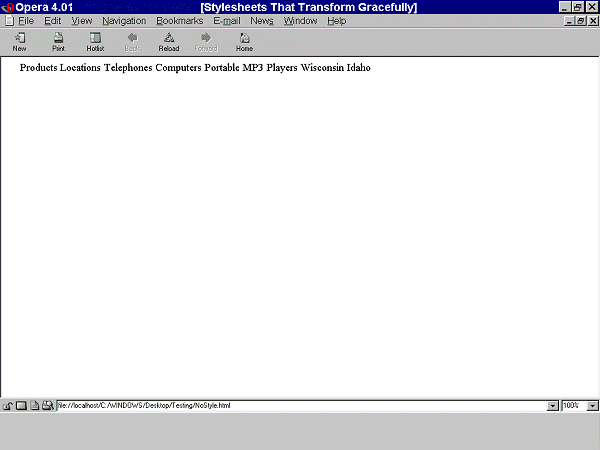This screenshot has width=600, height=450.
Task: Open the Bookmarks menu
Action: click(180, 21)
